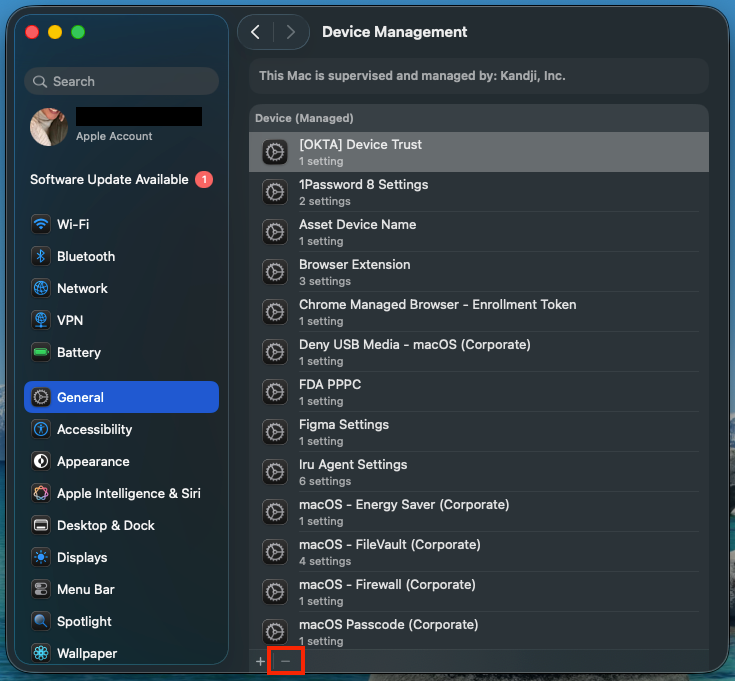Image resolution: width=735 pixels, height=681 pixels.
Task: Click the Accessibility icon
Action: pos(41,429)
